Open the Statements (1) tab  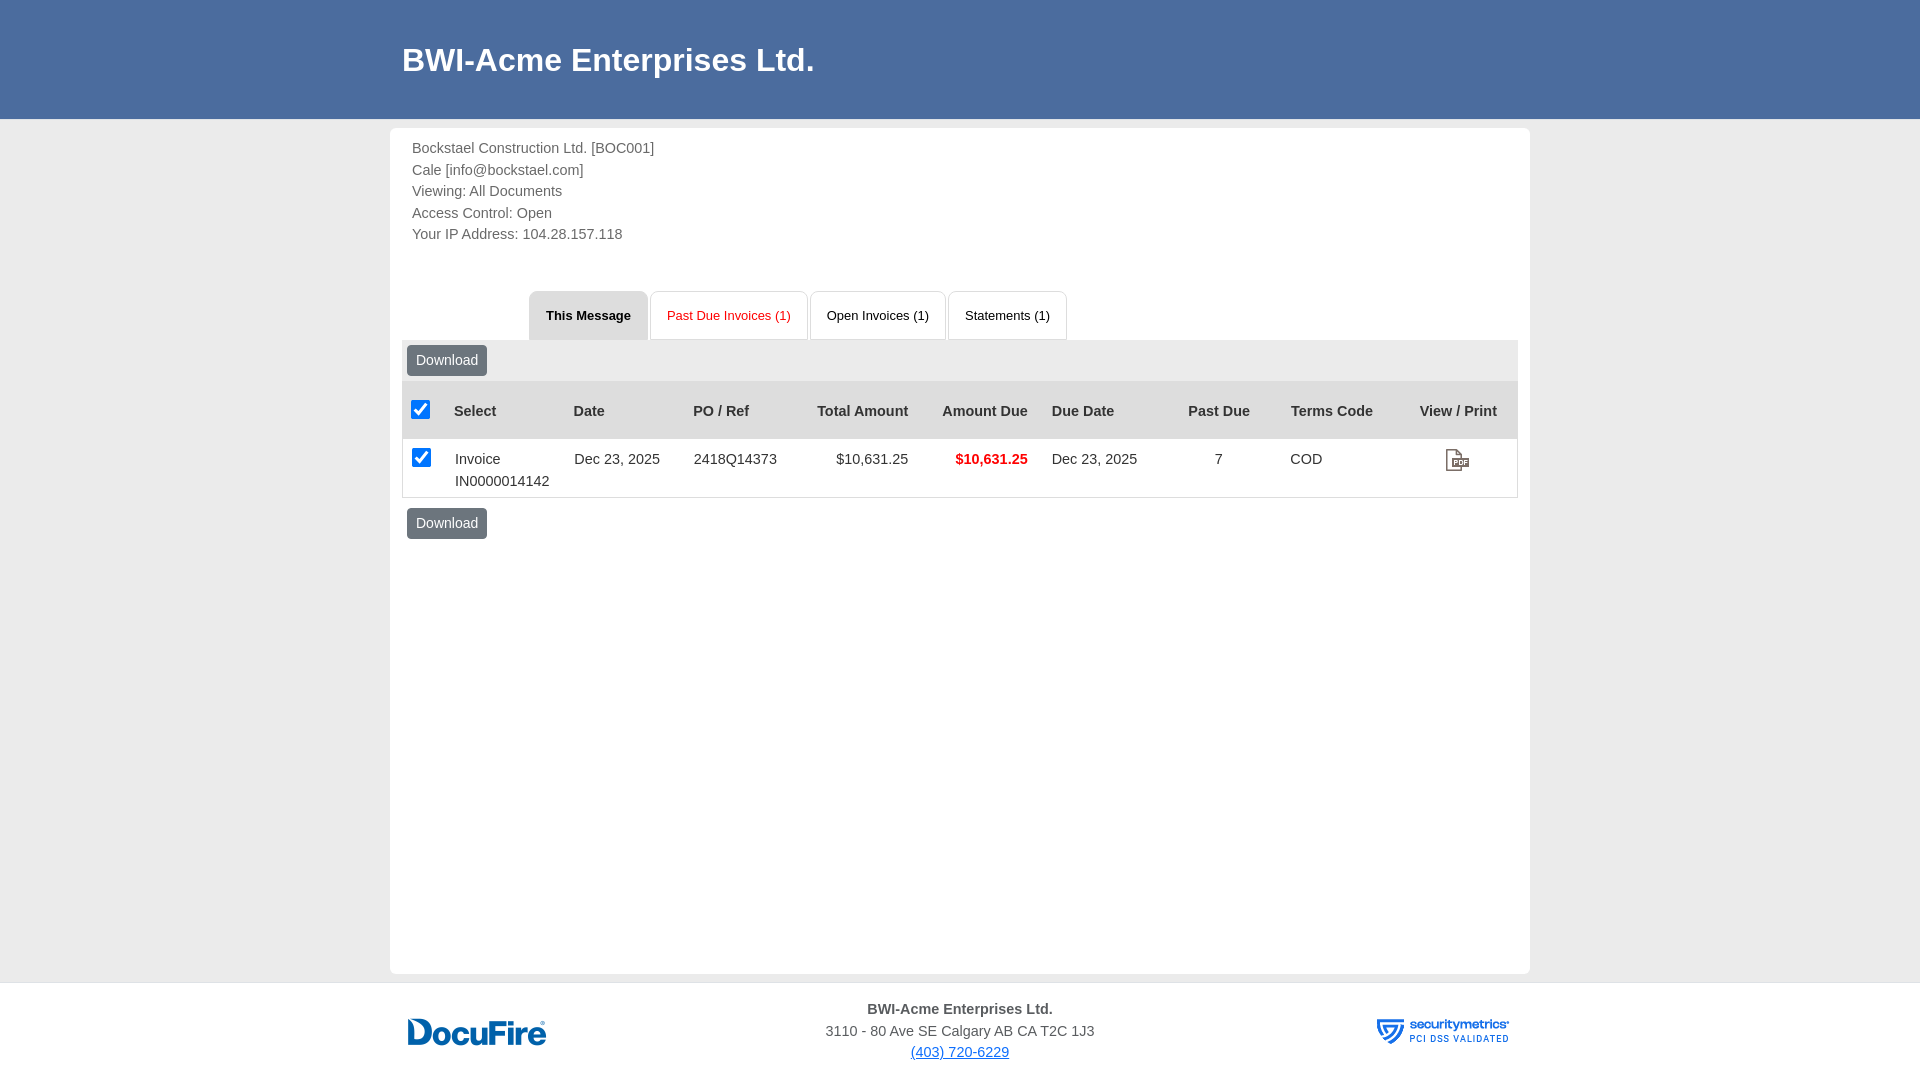coord(1007,316)
